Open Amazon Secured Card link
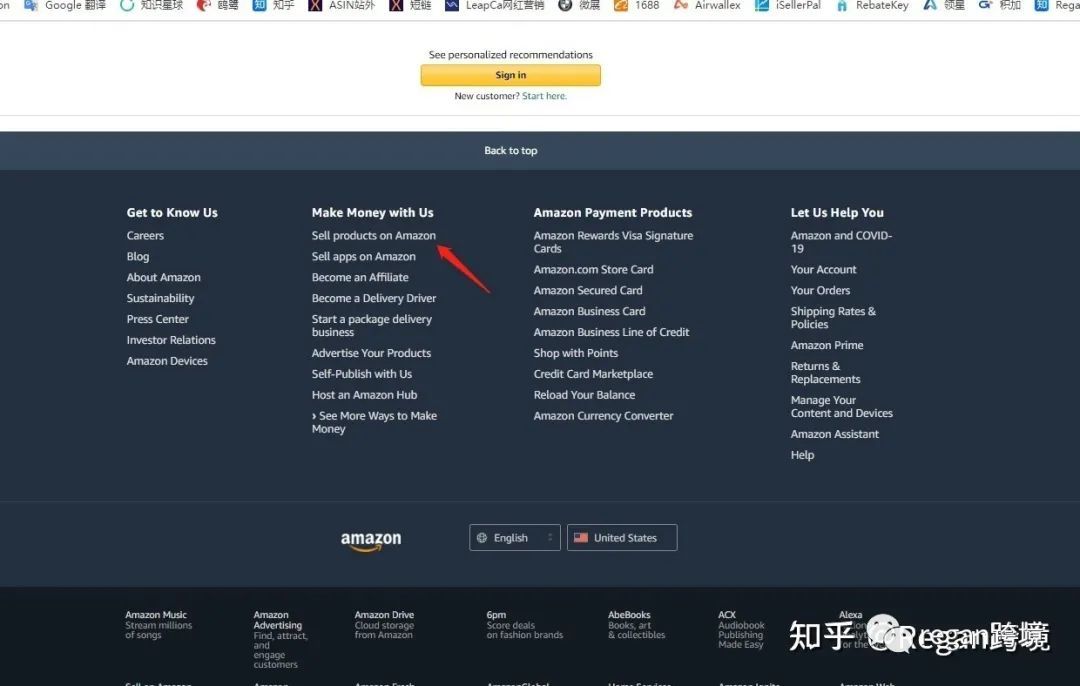 (588, 291)
